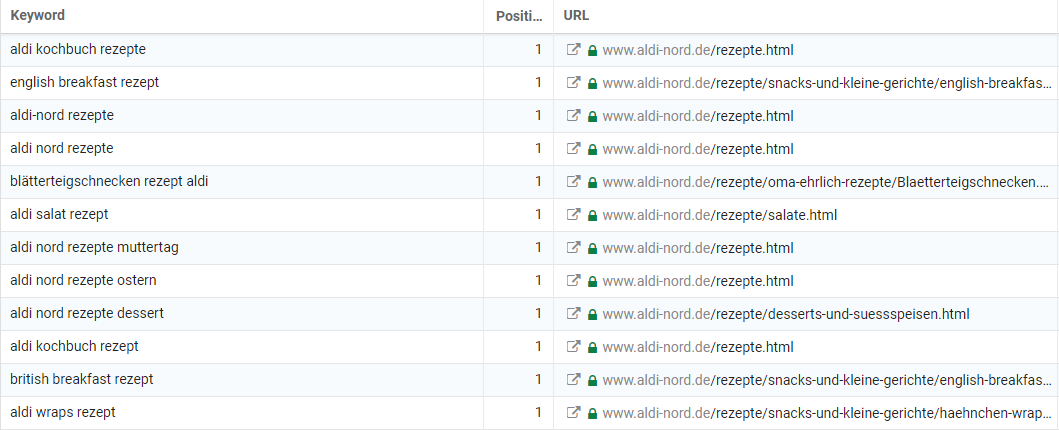Click position value 1 for aldi salat rezept
The height and width of the screenshot is (430, 1059).
pos(538,215)
